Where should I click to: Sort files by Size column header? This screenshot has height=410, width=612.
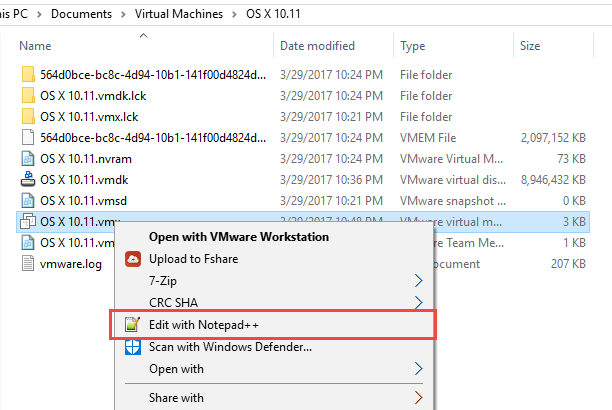pos(530,46)
